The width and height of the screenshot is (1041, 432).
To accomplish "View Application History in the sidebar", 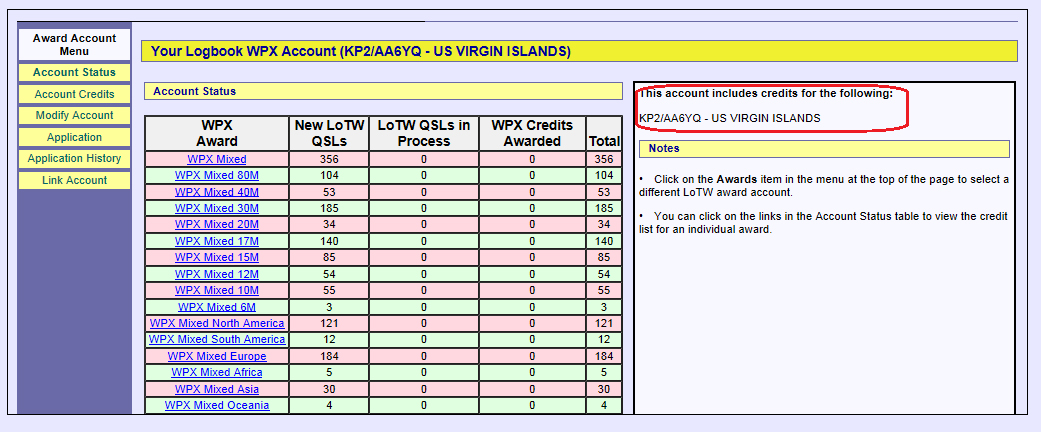I will 74,158.
